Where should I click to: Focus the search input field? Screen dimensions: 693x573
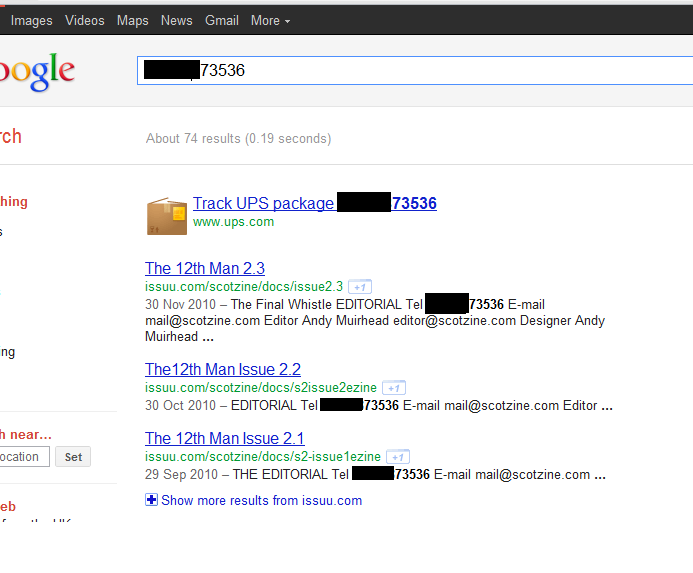tap(415, 70)
